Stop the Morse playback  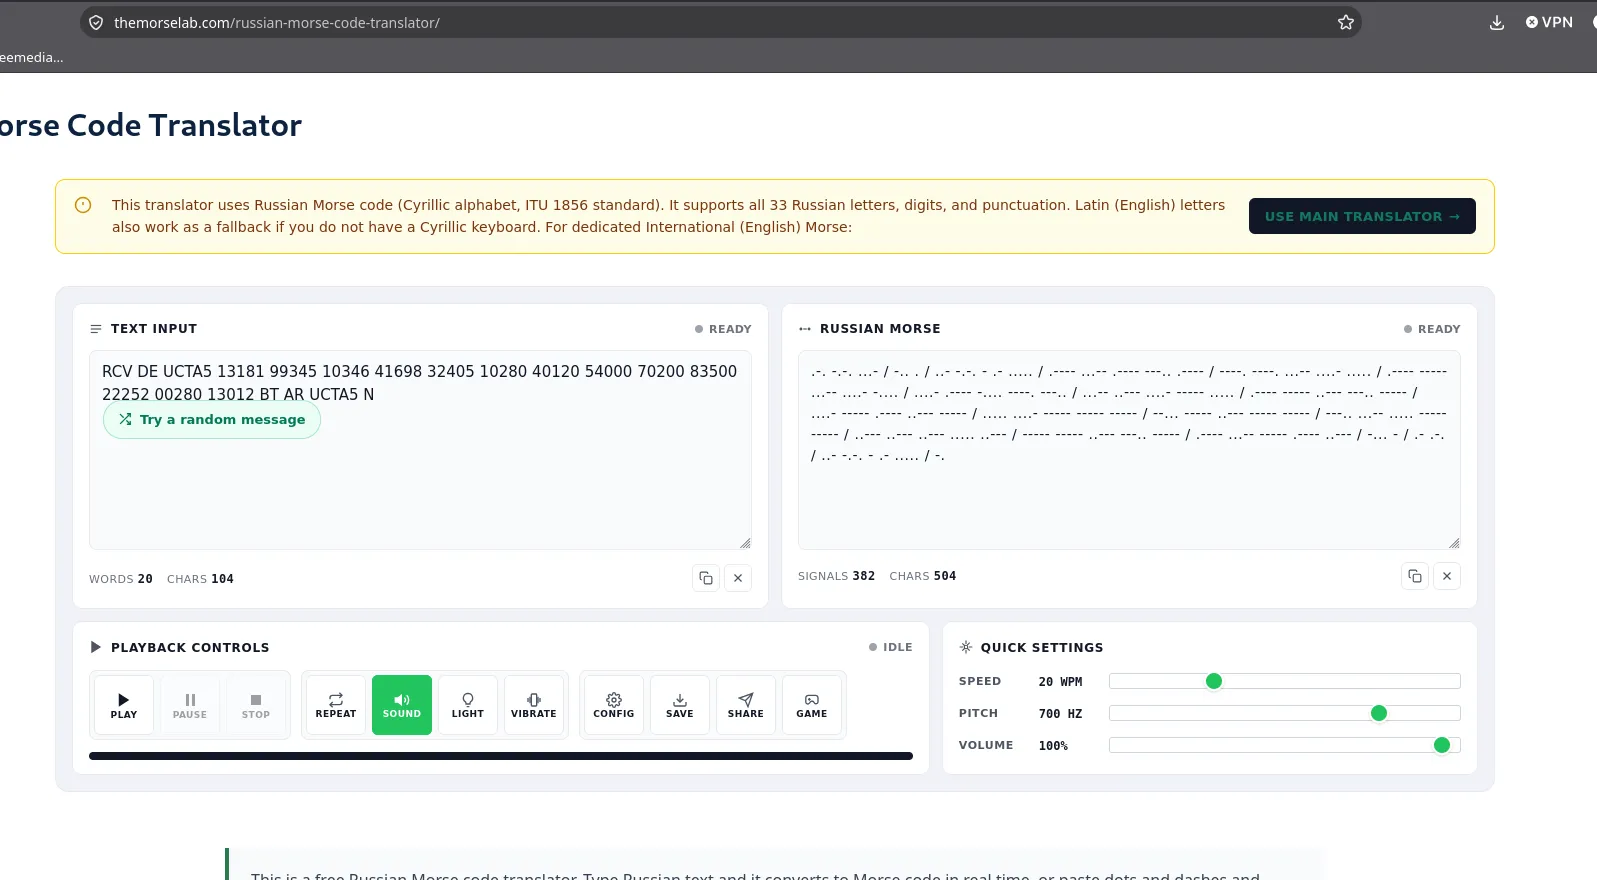coord(256,705)
